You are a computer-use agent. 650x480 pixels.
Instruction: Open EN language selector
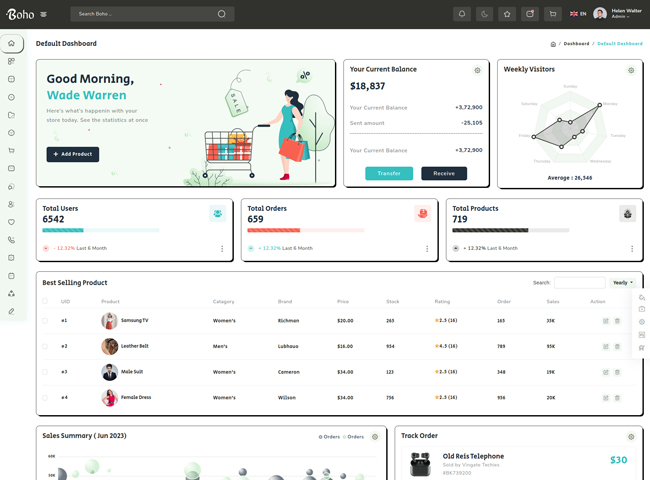(x=578, y=14)
